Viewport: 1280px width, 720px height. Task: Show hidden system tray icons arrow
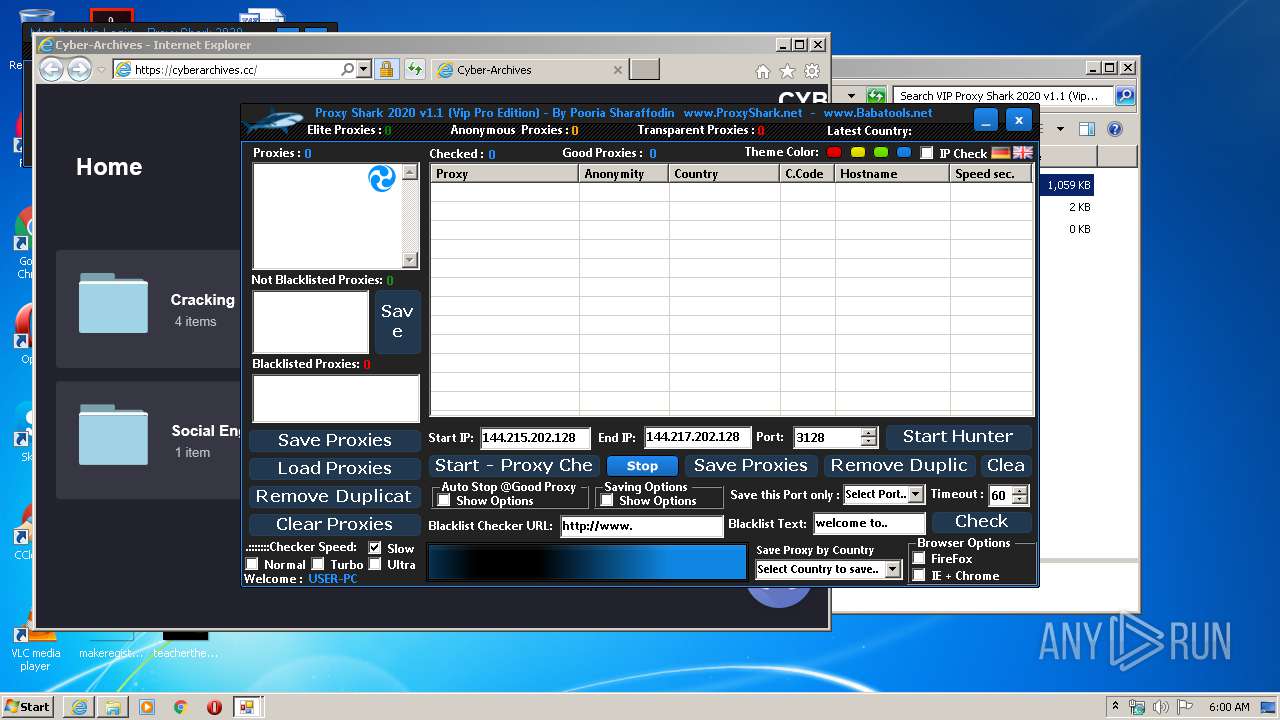1115,706
